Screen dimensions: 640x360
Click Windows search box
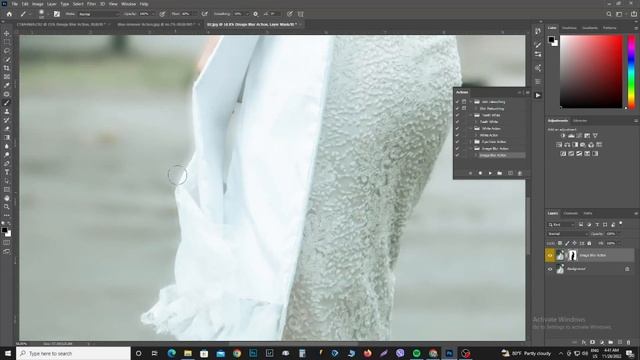(73, 353)
